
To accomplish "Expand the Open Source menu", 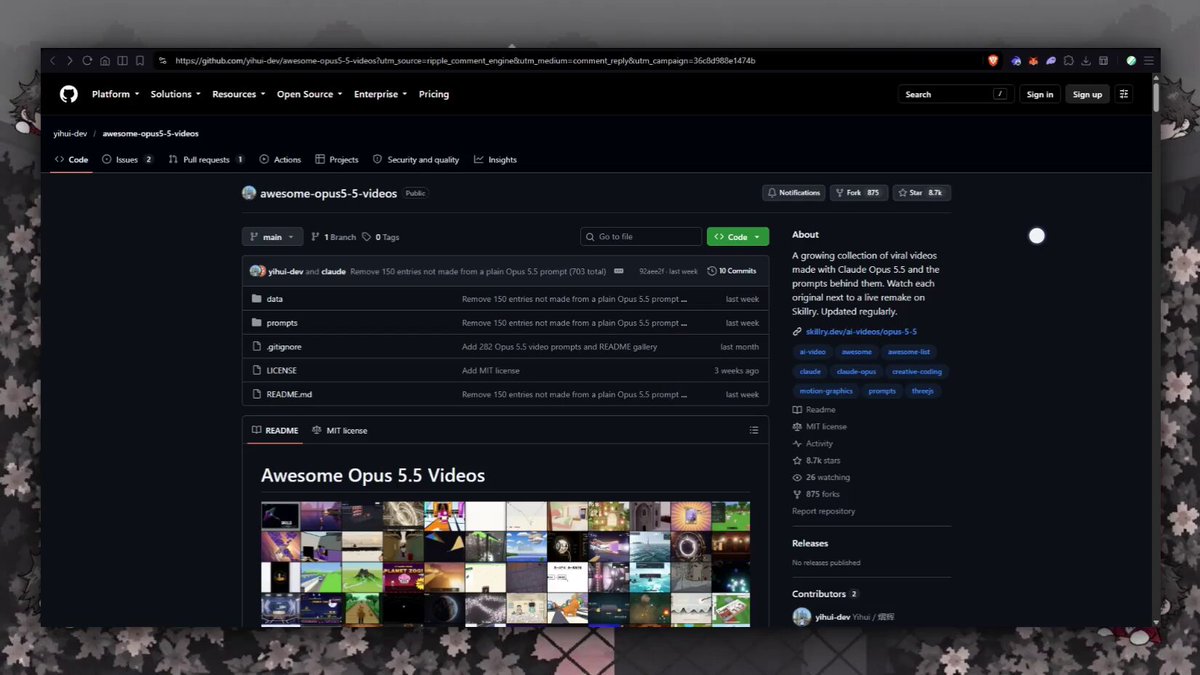I will [309, 94].
